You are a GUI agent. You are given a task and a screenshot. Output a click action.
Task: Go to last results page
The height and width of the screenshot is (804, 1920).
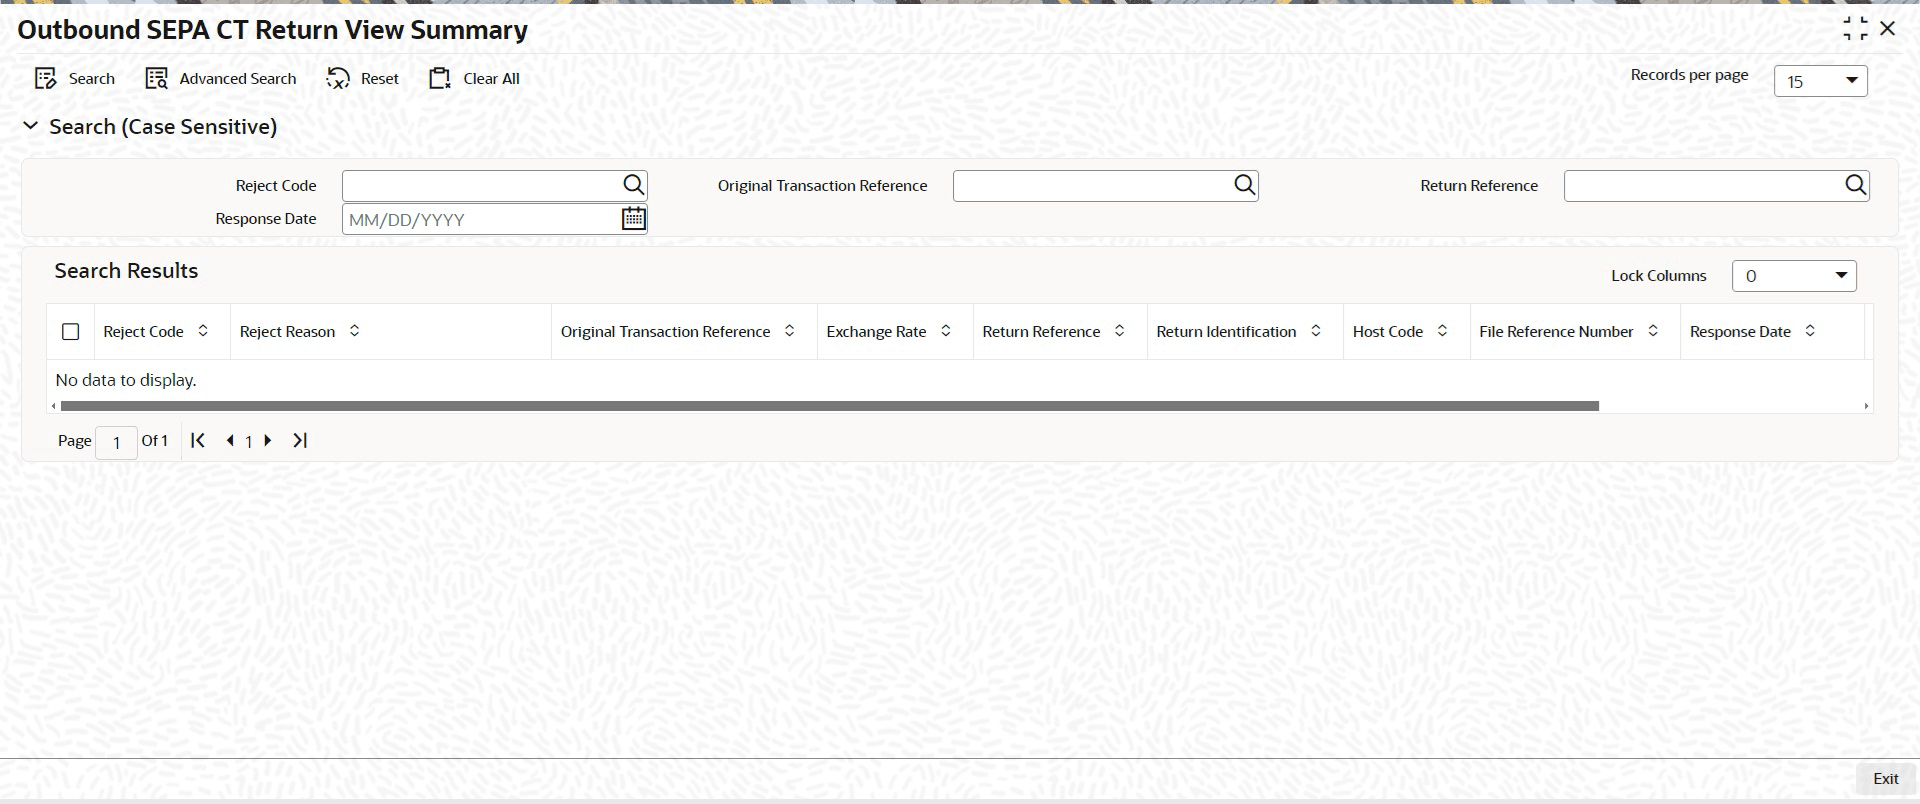pyautogui.click(x=300, y=440)
